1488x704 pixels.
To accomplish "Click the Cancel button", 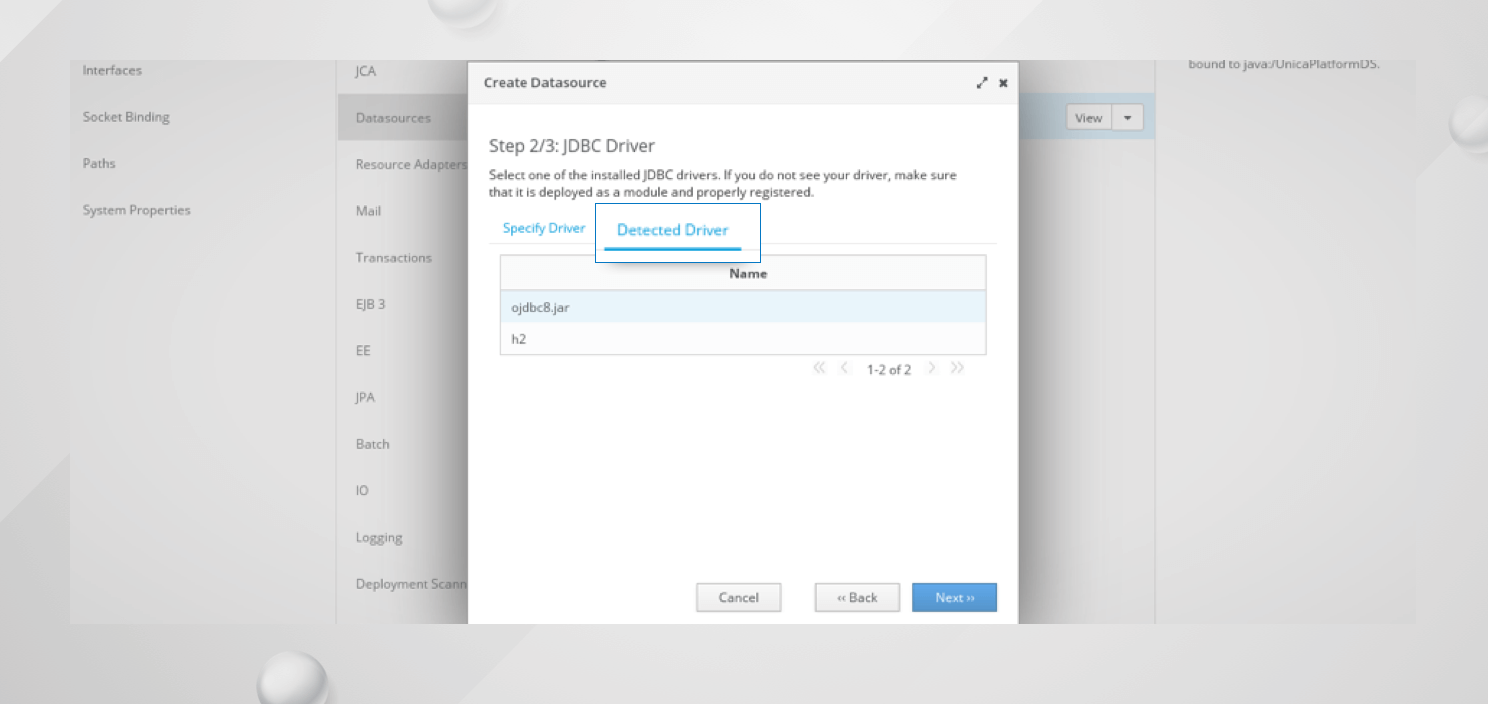I will pos(738,597).
